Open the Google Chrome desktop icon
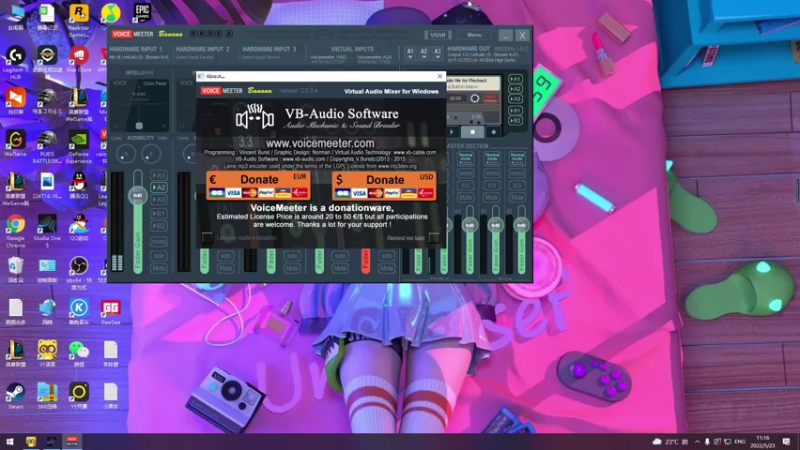 click(x=15, y=231)
